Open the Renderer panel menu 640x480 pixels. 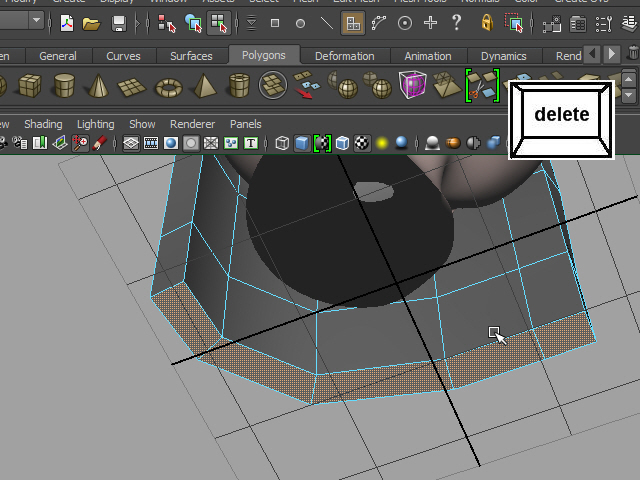click(192, 124)
